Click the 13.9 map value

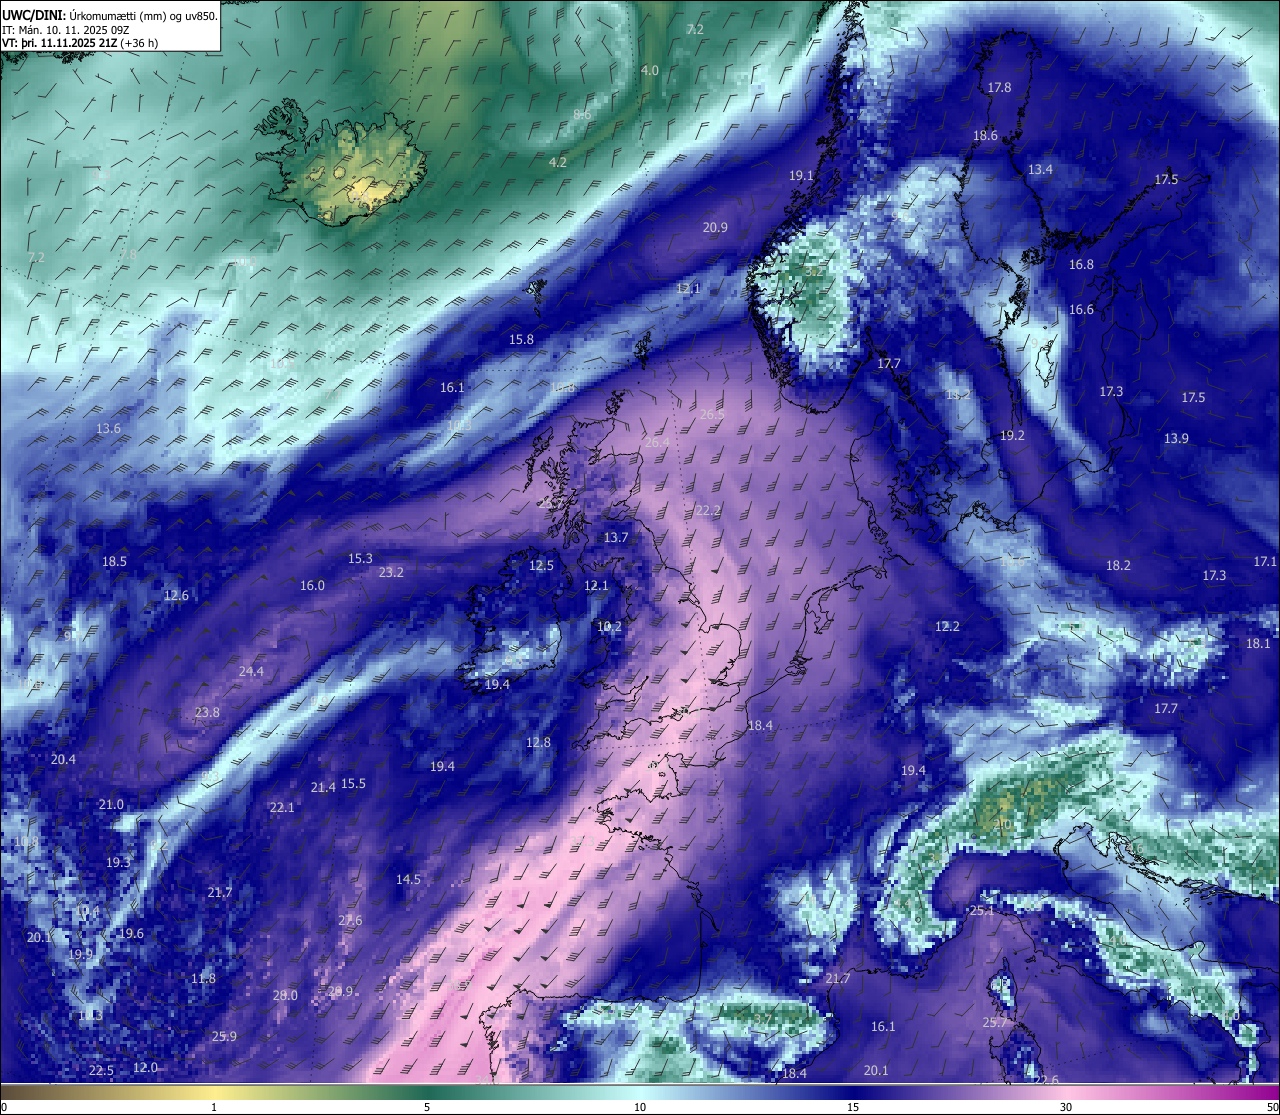tap(1176, 439)
